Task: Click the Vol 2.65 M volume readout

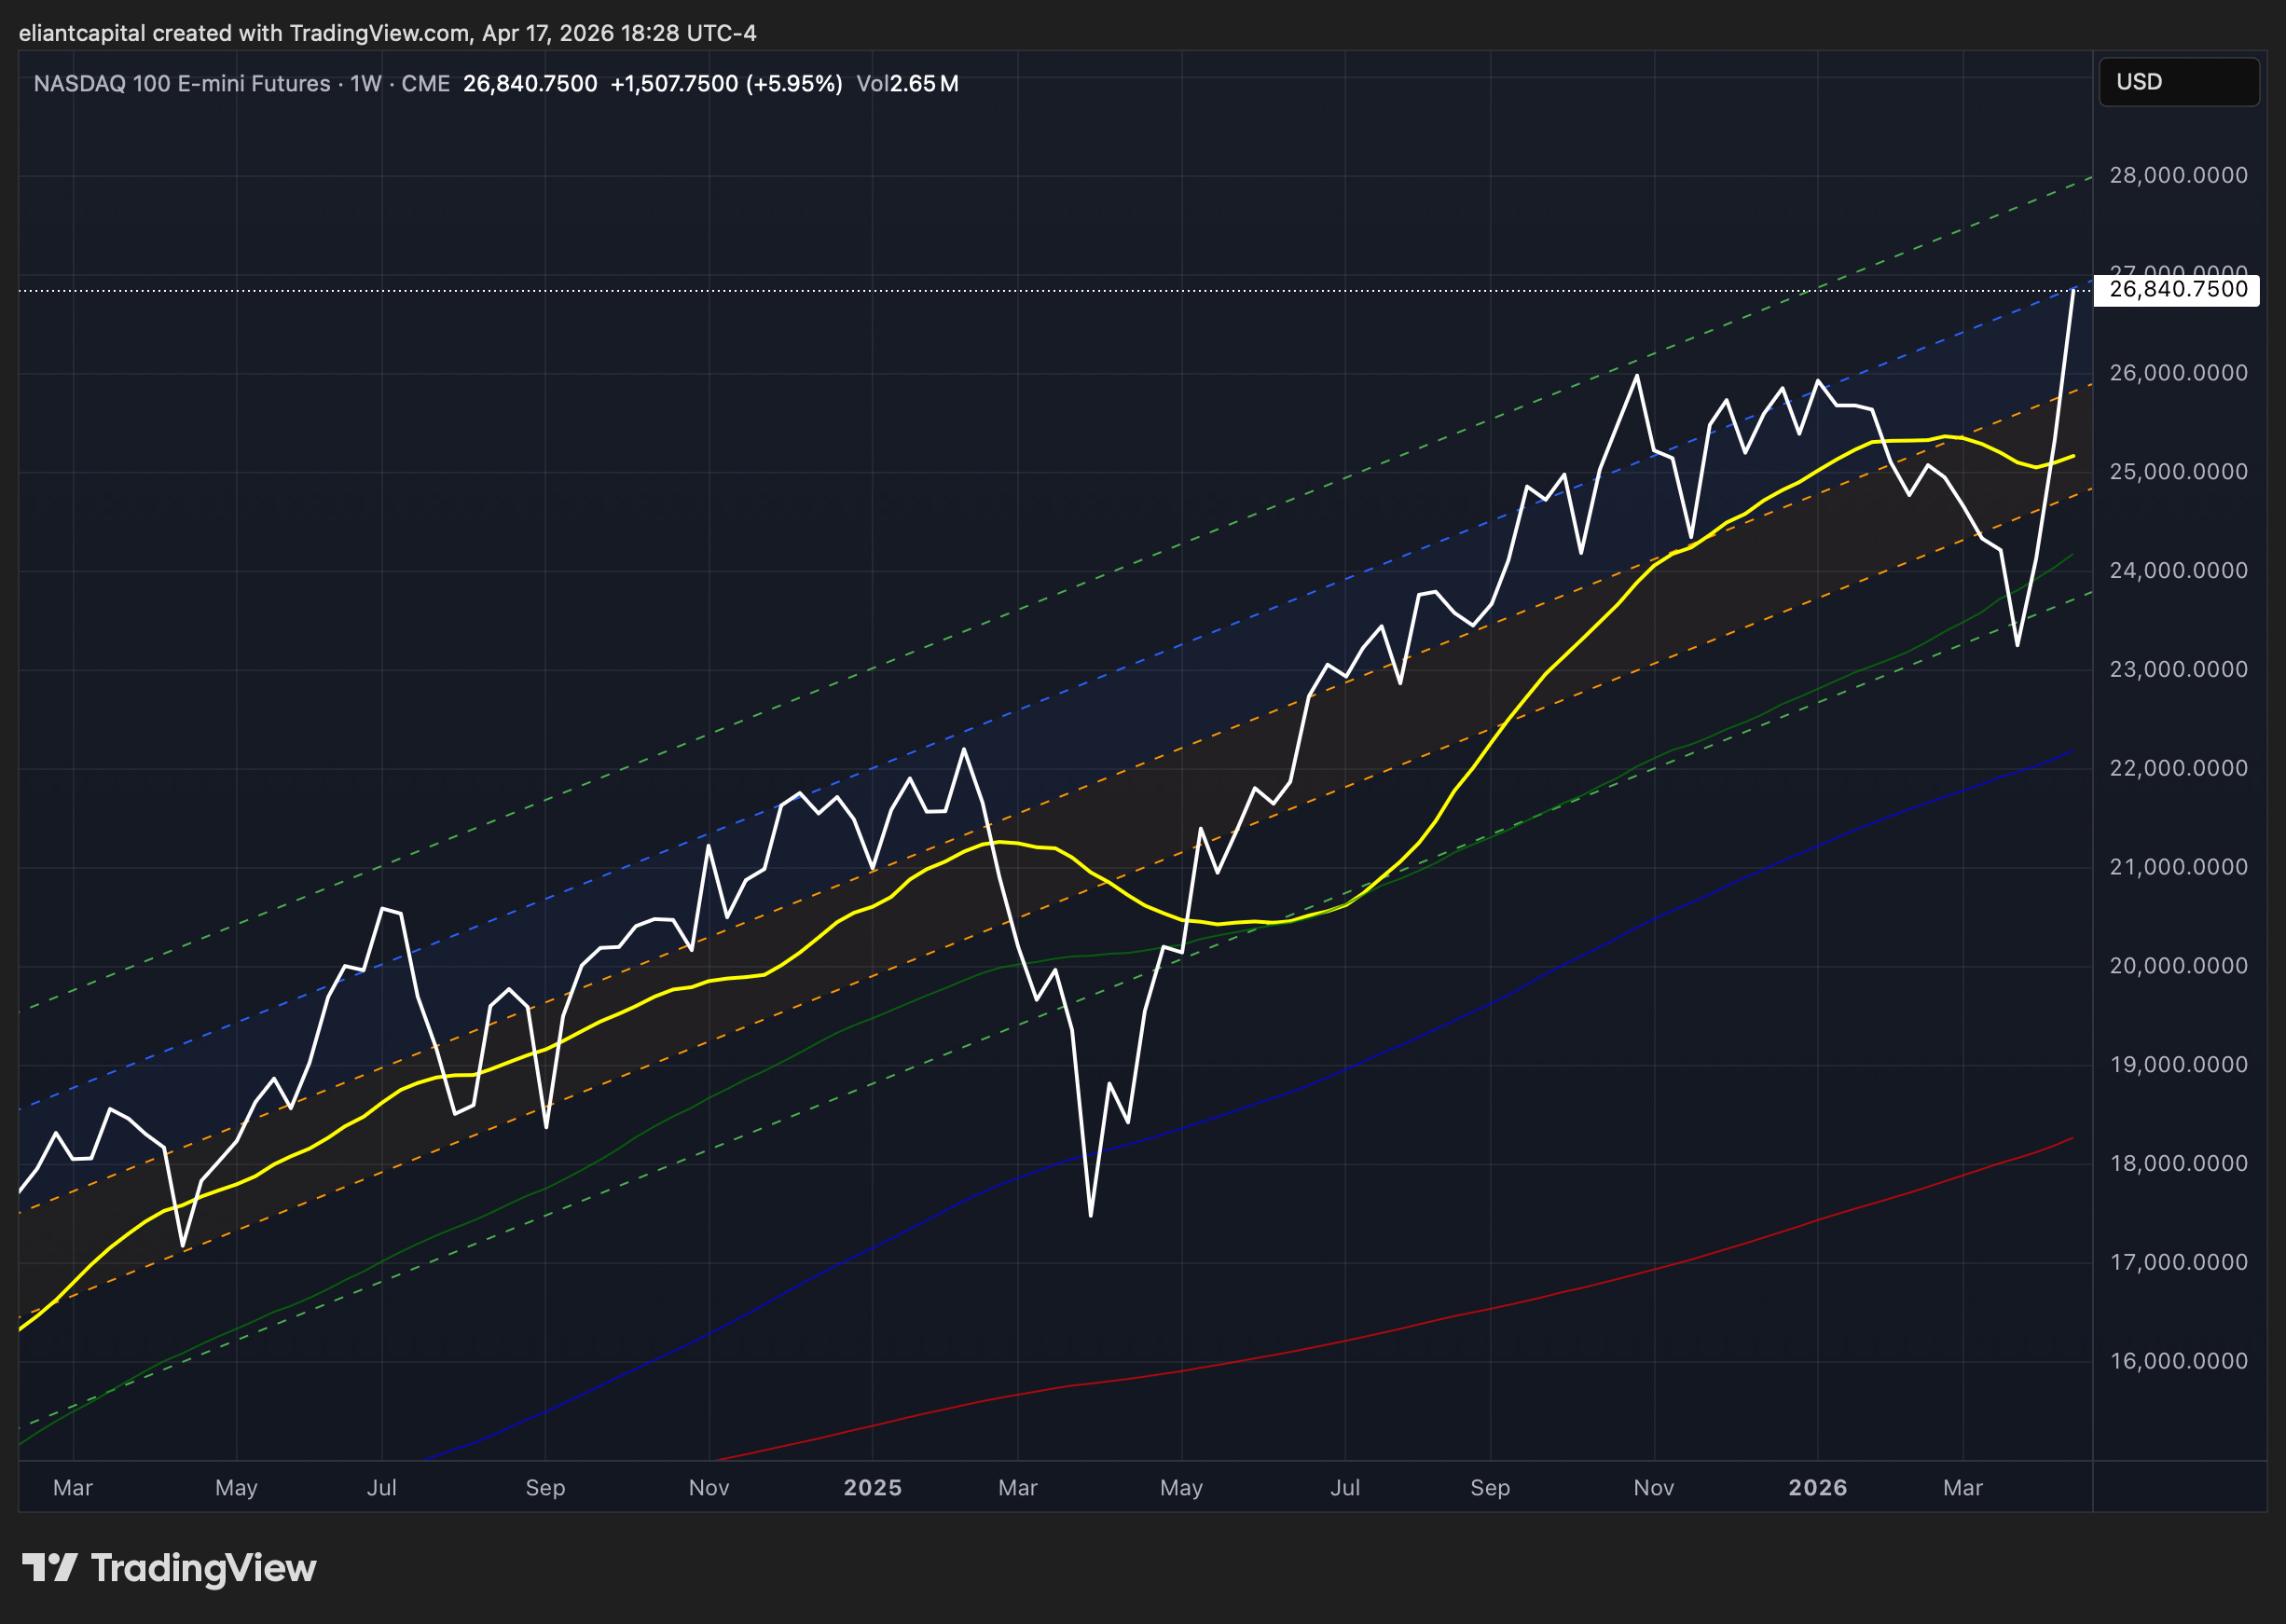Action: pos(906,84)
